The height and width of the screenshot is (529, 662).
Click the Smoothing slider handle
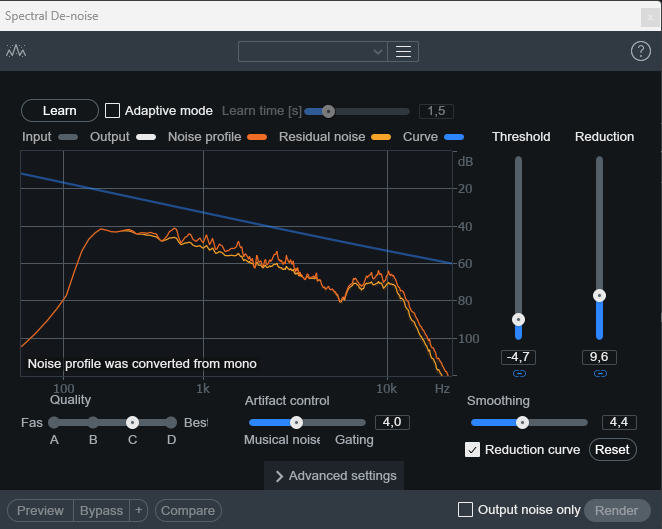pyautogui.click(x=522, y=422)
